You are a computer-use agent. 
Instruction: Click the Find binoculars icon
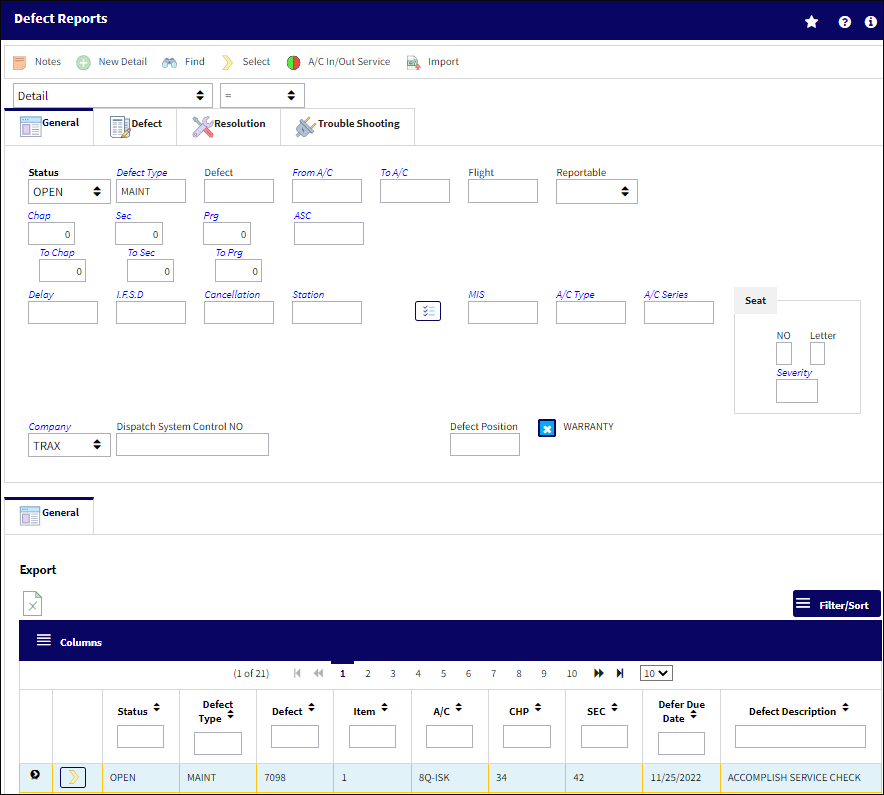[x=170, y=63]
